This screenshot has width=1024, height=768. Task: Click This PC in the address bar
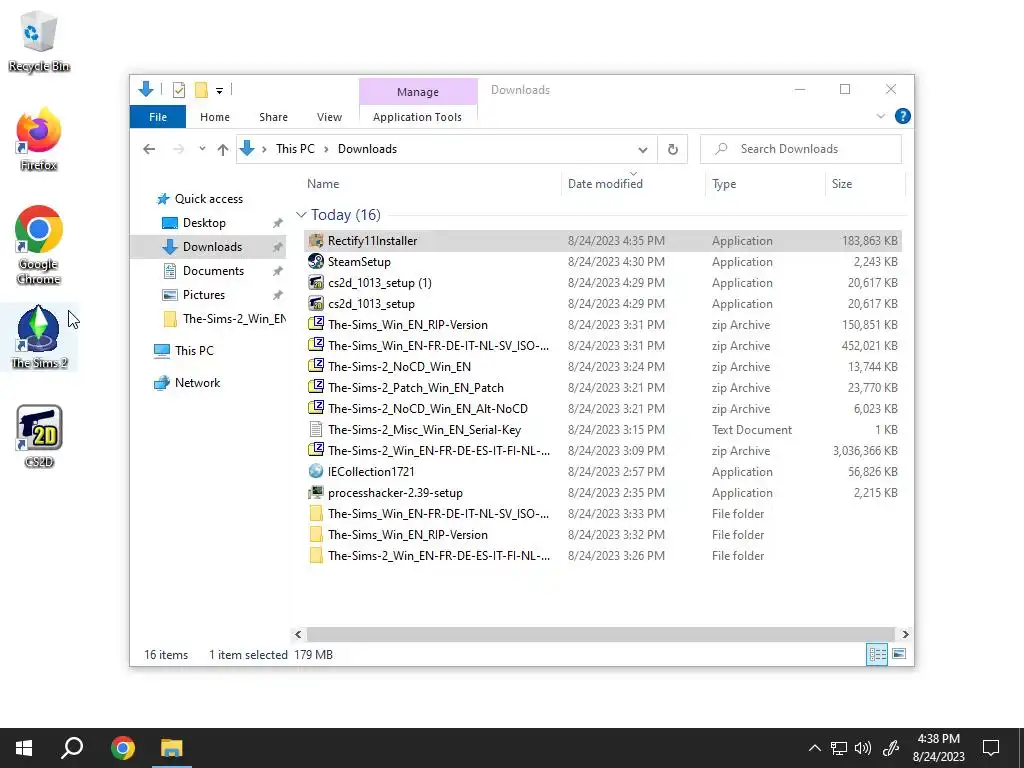coord(295,149)
